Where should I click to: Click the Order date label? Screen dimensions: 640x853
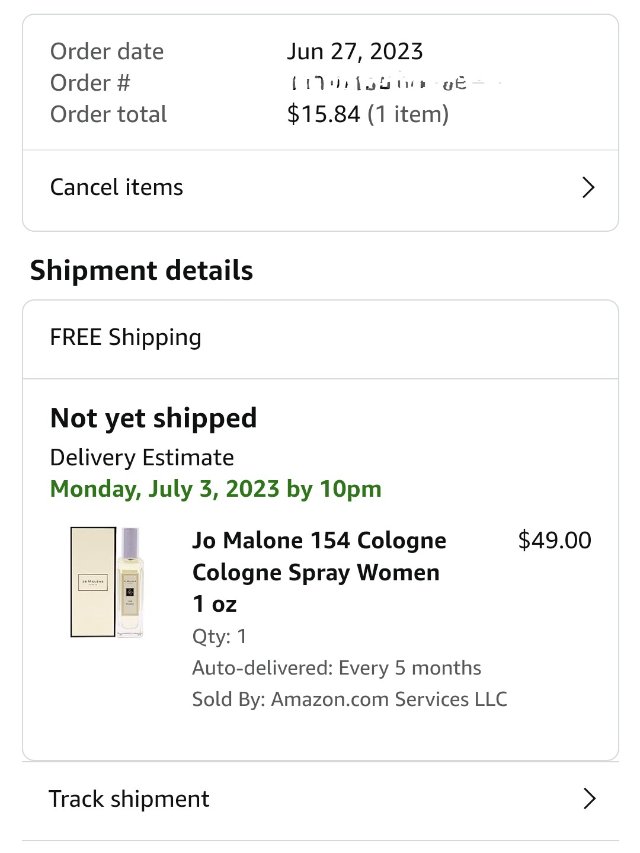(x=107, y=51)
